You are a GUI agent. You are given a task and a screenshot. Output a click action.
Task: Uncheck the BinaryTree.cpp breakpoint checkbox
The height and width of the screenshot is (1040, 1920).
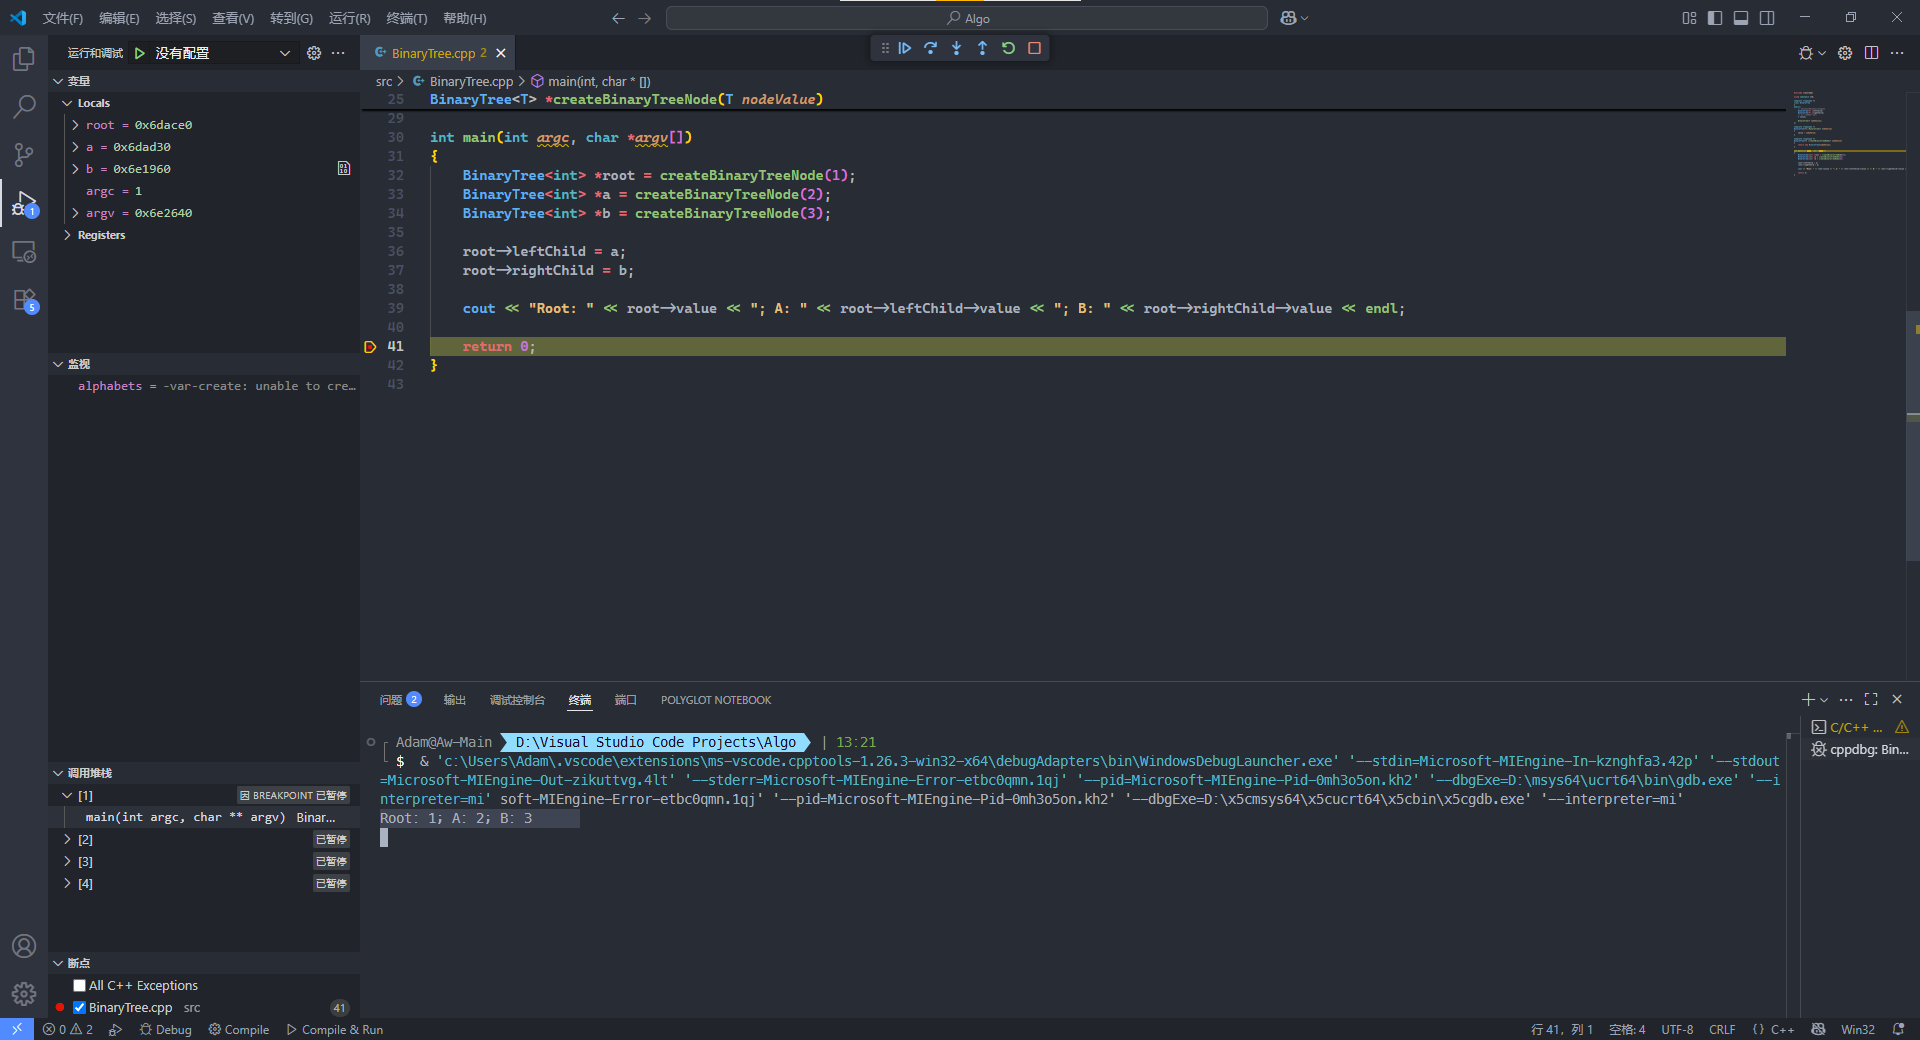tap(80, 1008)
